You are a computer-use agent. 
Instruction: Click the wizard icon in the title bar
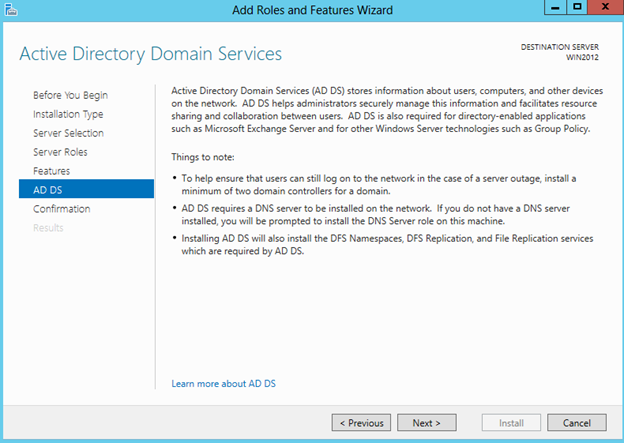[x=11, y=9]
